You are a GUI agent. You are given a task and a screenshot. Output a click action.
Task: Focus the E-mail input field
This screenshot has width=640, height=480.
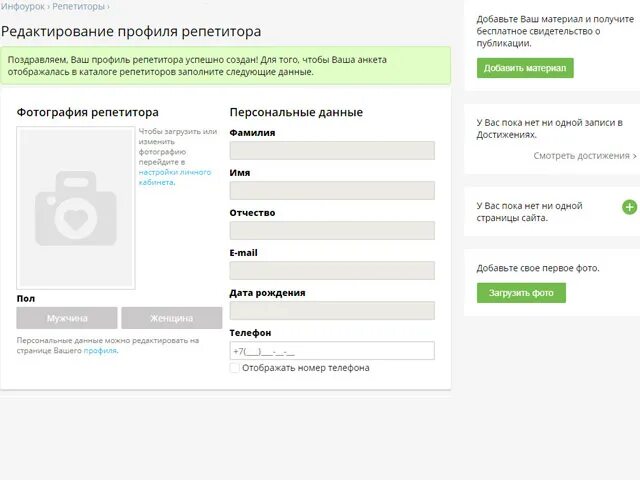coord(331,271)
